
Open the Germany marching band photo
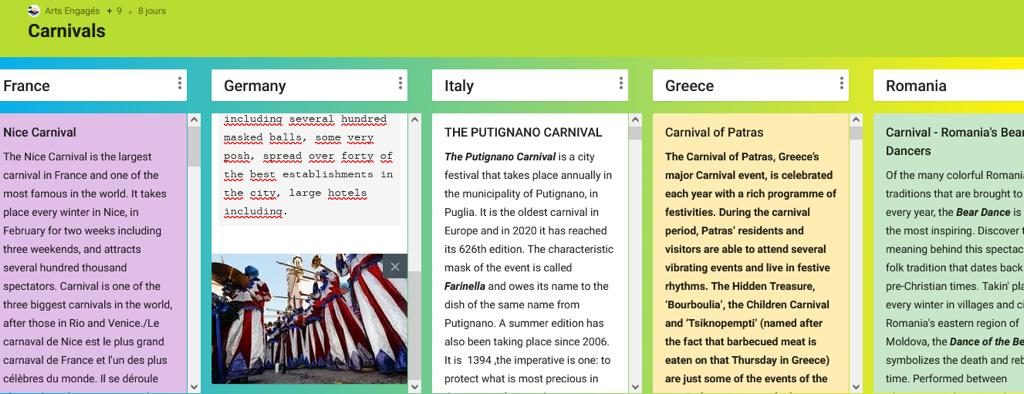coord(309,319)
